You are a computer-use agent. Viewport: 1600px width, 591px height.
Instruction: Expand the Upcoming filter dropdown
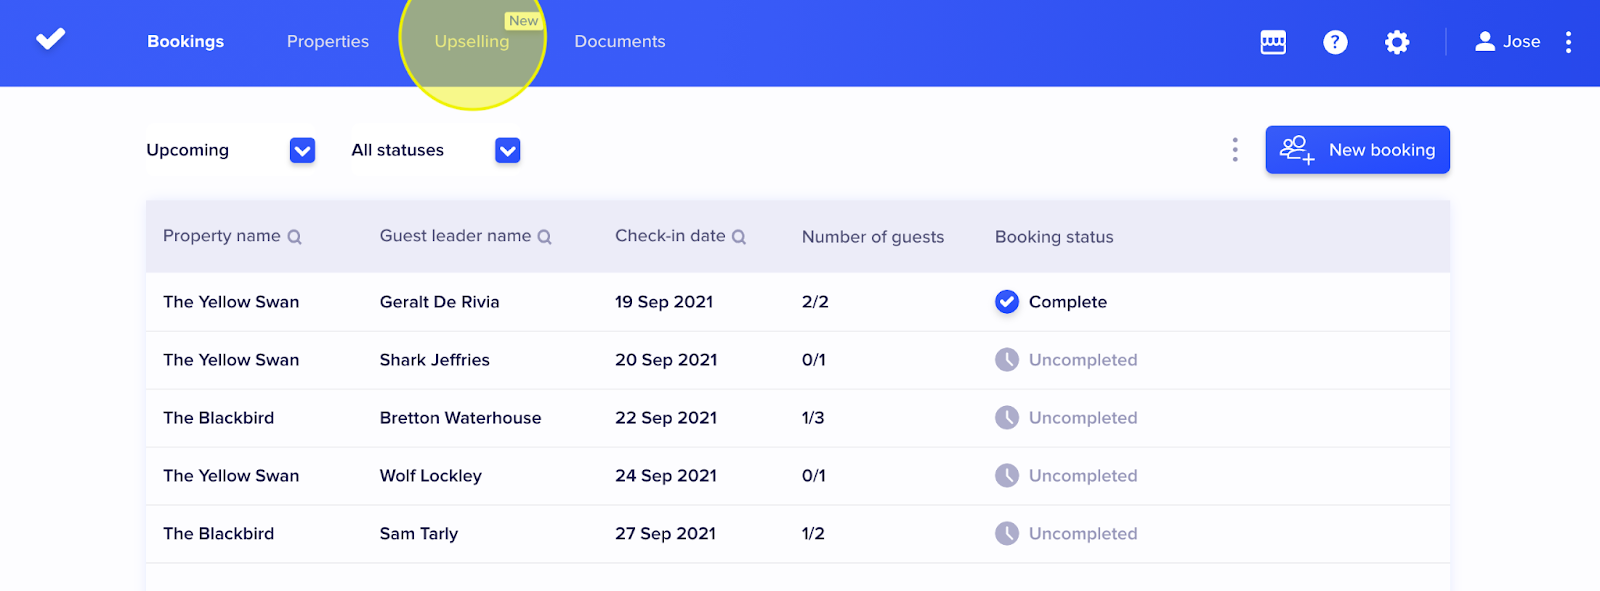pyautogui.click(x=302, y=150)
